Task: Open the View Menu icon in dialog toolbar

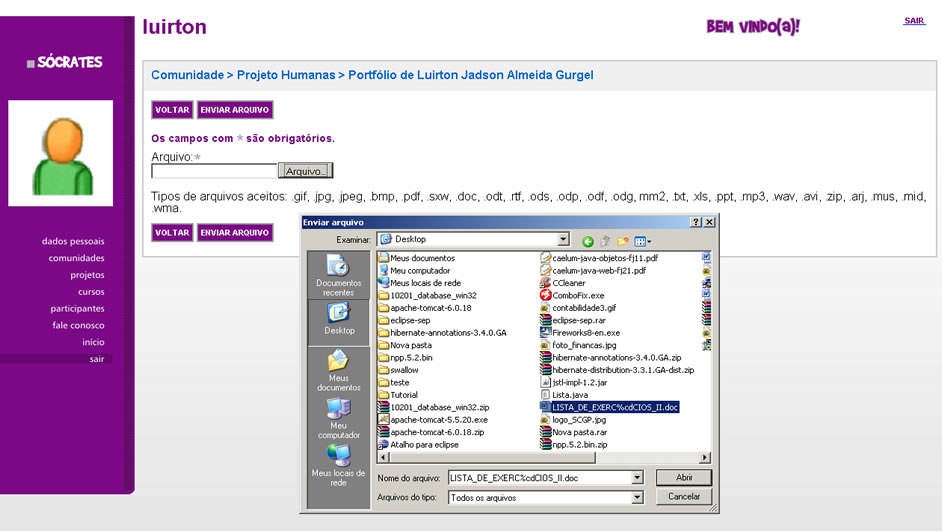Action: 642,241
